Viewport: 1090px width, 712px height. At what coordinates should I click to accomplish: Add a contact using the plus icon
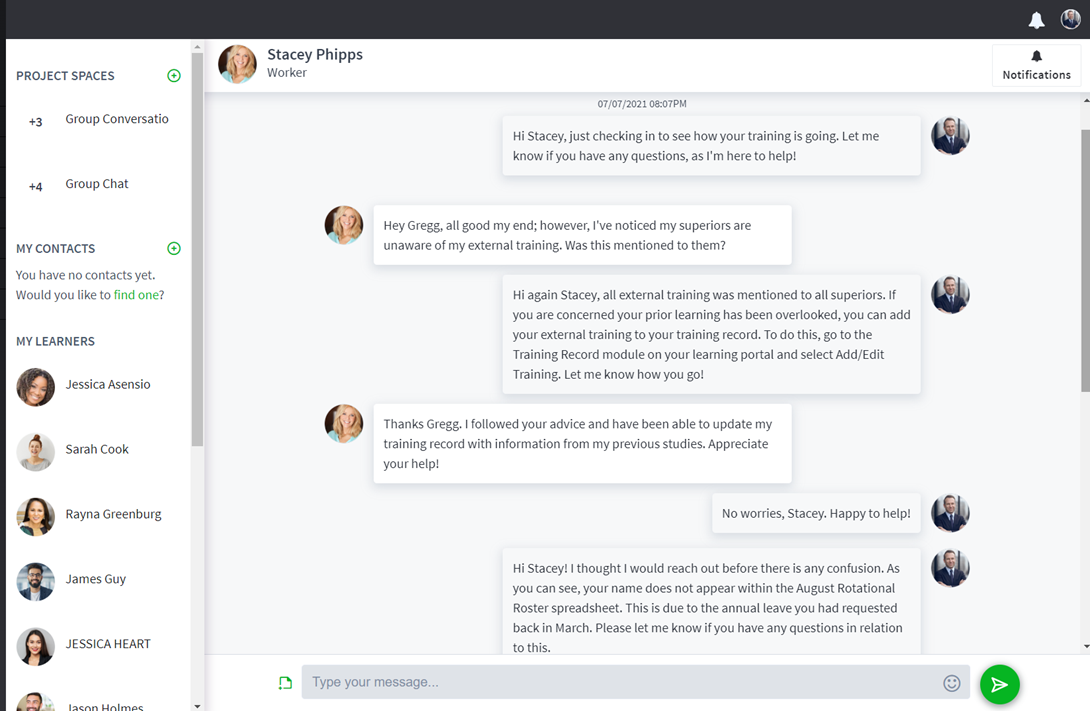click(173, 248)
